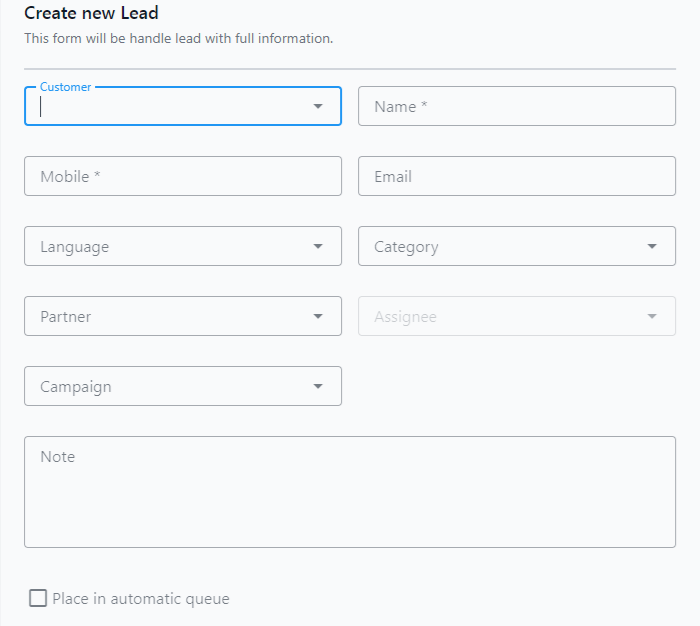Image resolution: width=700 pixels, height=626 pixels.
Task: Tick the automatic queue checkbox
Action: point(38,598)
